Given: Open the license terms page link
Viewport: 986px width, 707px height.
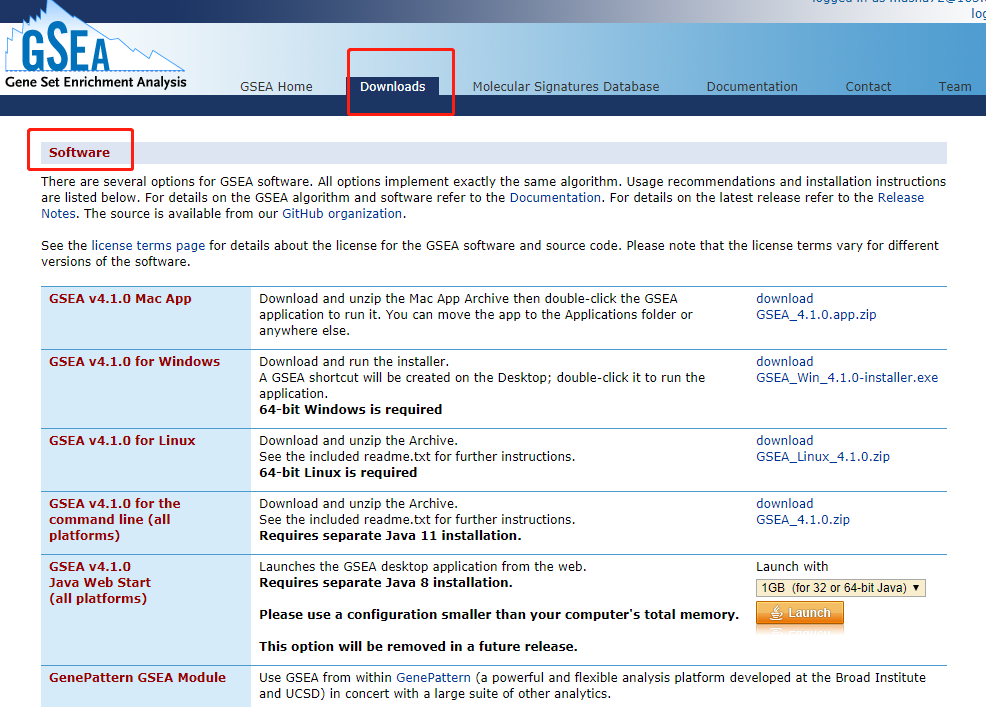Looking at the screenshot, I should pyautogui.click(x=148, y=245).
